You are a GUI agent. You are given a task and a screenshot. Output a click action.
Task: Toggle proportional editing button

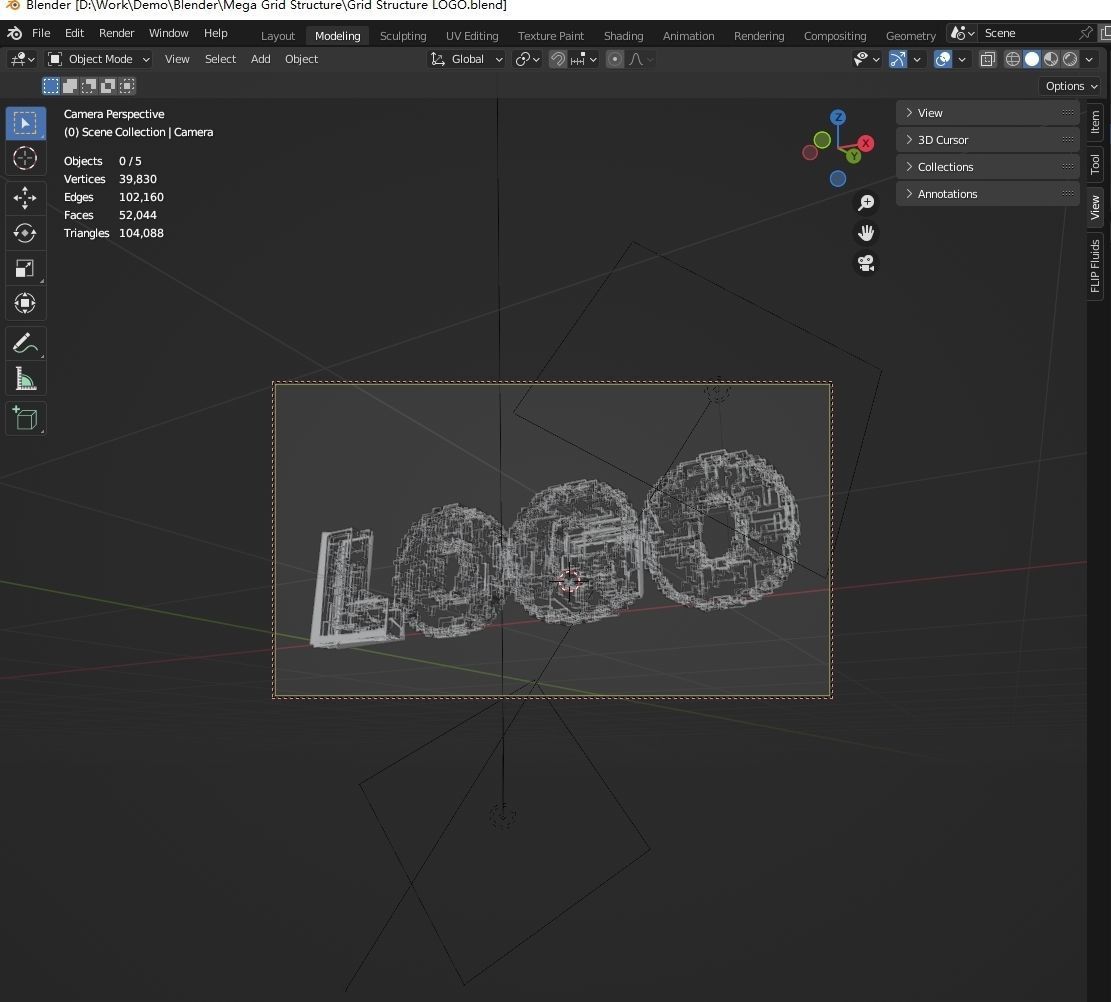pos(615,60)
